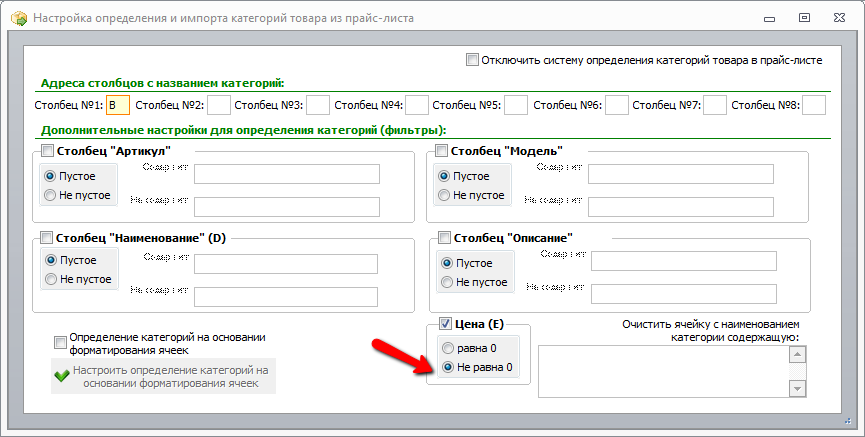Focus the 'Не содержит' field in Описание group
Image resolution: width=865 pixels, height=437 pixels.
pos(684,294)
